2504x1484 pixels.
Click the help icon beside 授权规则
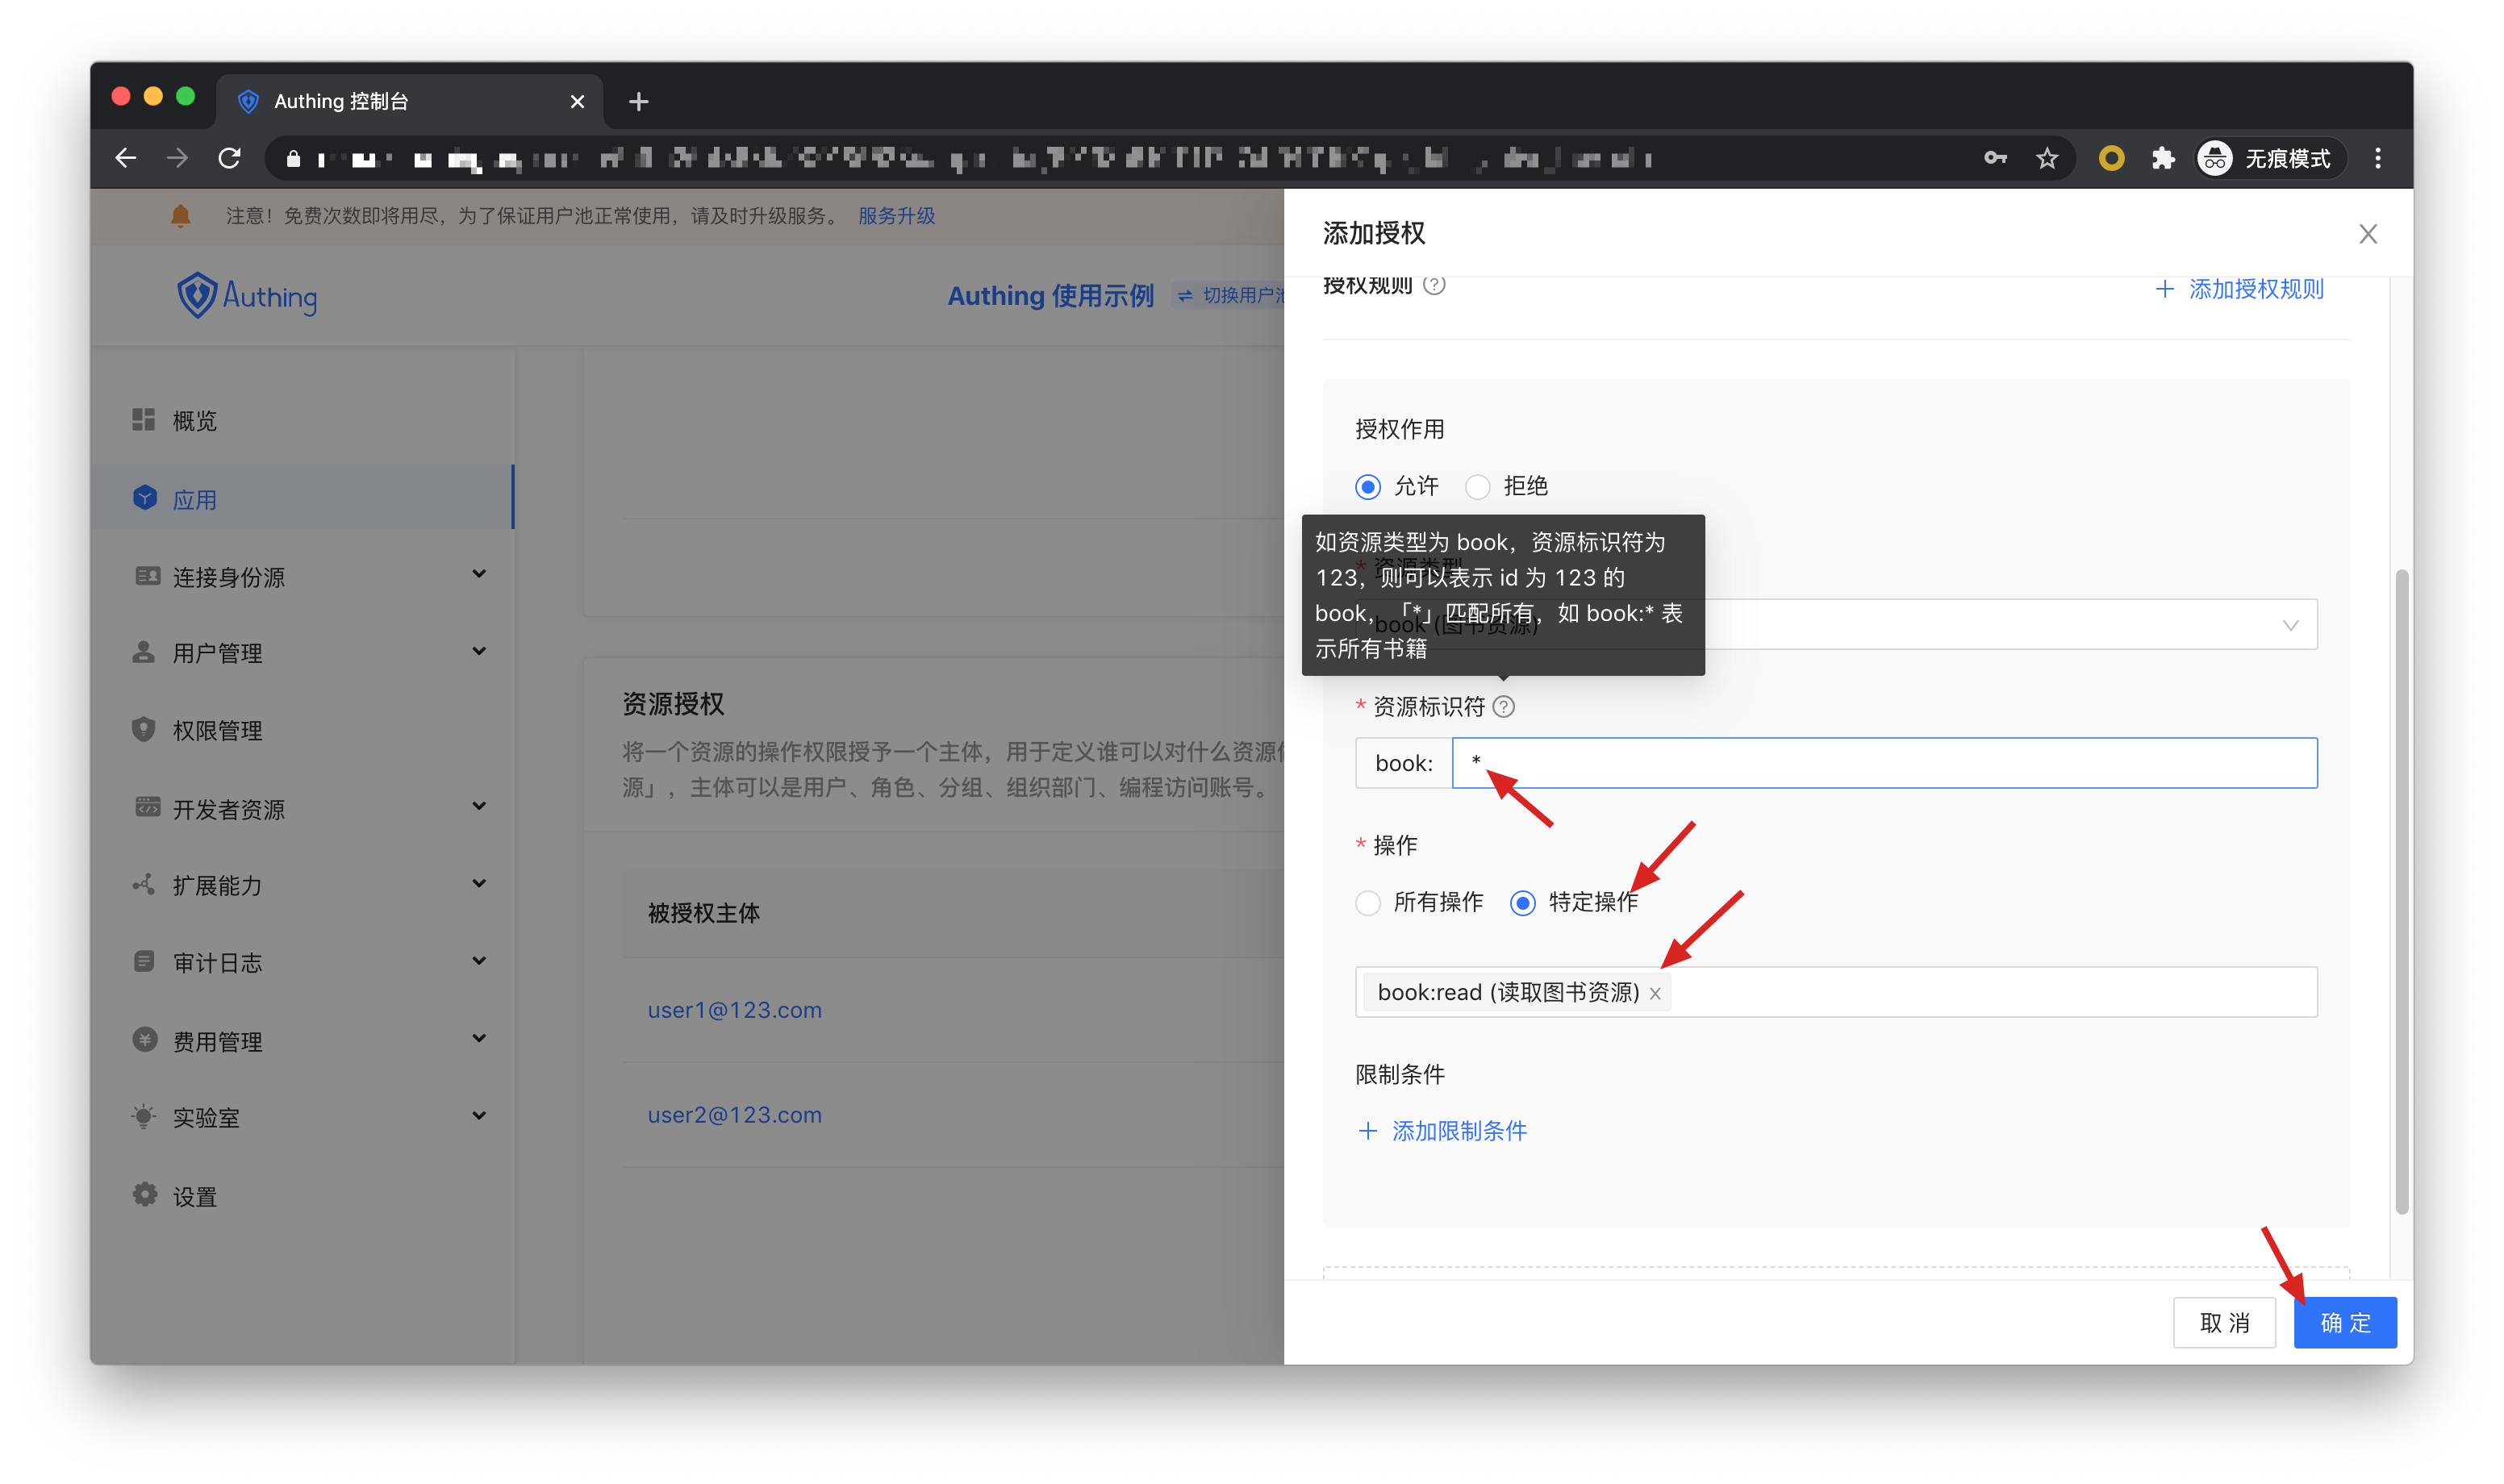pos(1434,285)
